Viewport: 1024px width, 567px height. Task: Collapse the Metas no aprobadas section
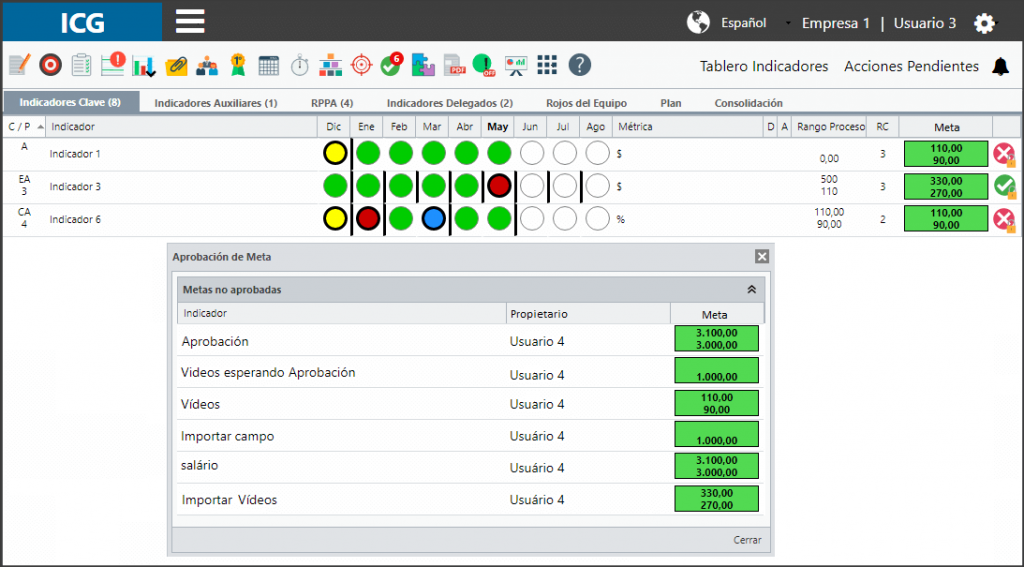752,289
